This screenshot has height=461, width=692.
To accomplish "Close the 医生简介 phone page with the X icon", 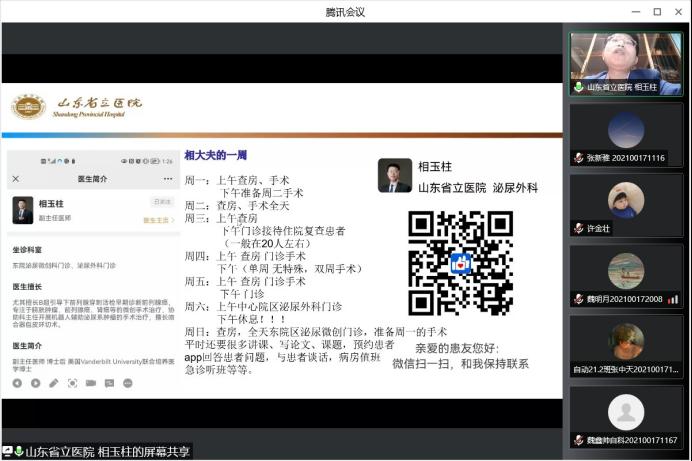I will (16, 179).
